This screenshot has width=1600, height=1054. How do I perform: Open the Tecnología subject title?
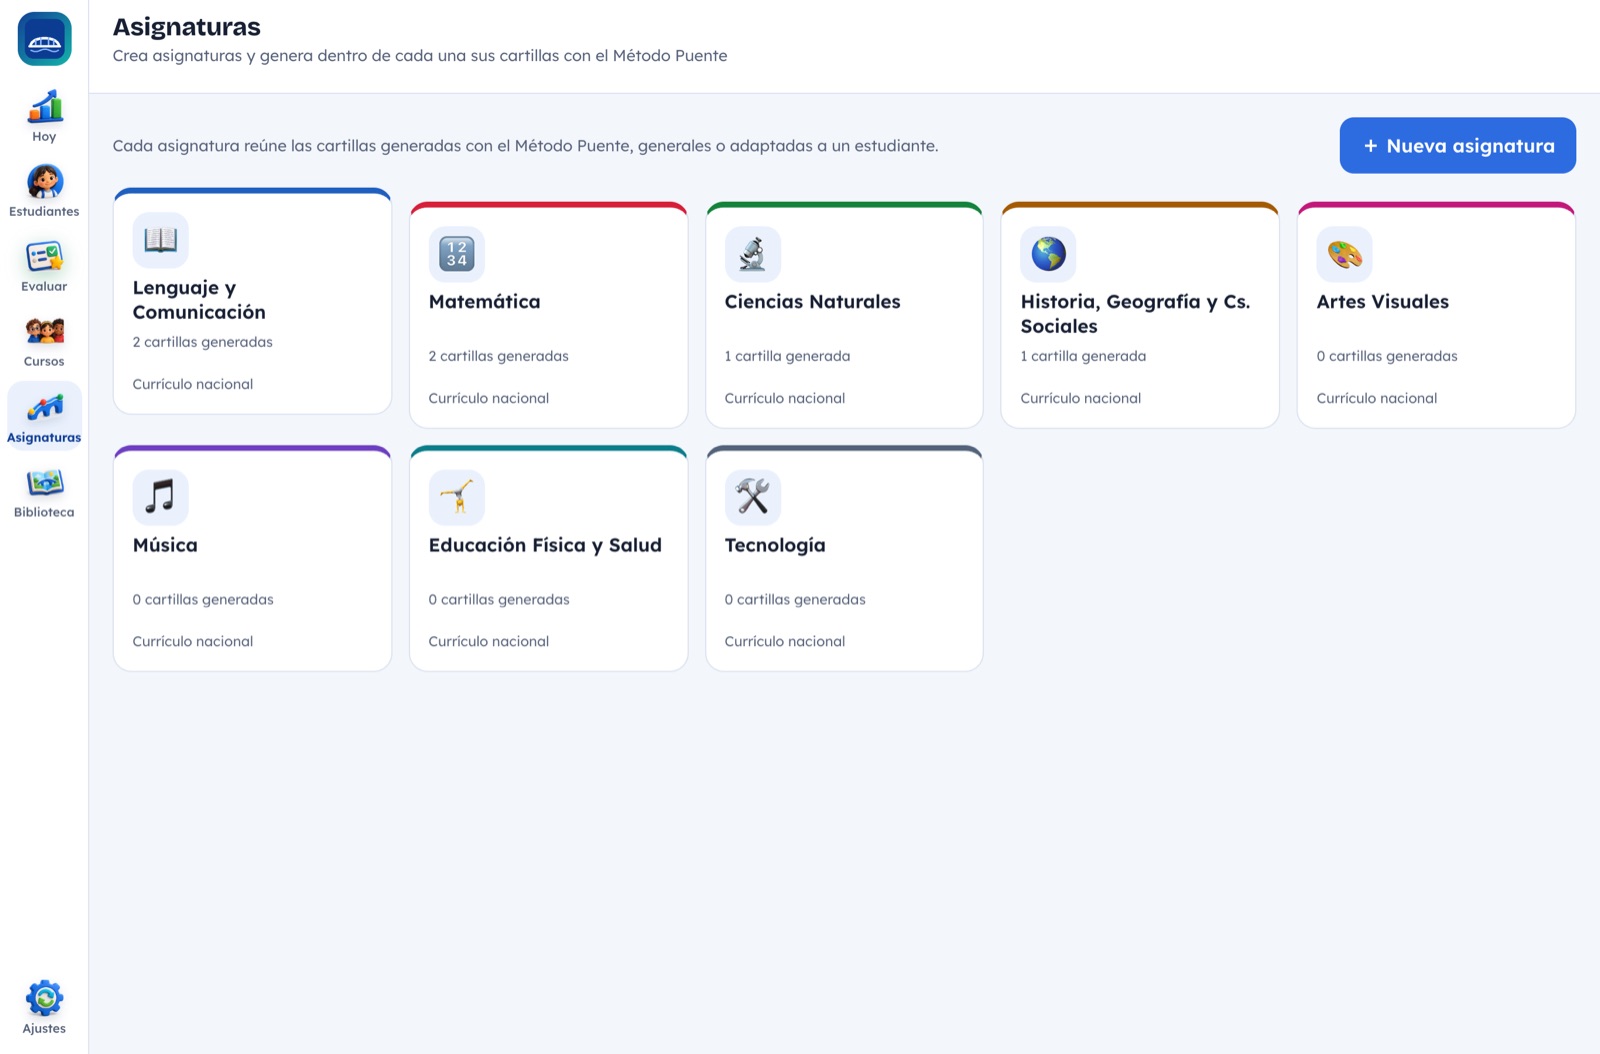coord(775,545)
